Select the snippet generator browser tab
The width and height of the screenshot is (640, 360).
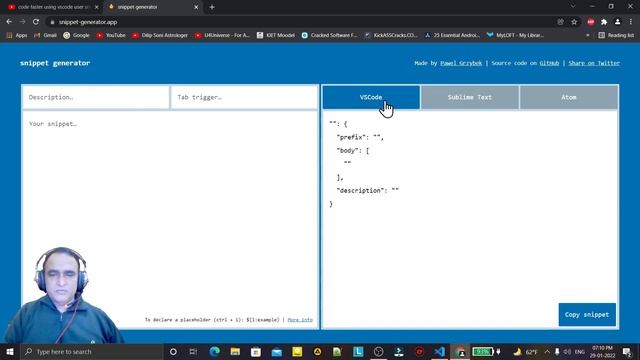(x=152, y=7)
